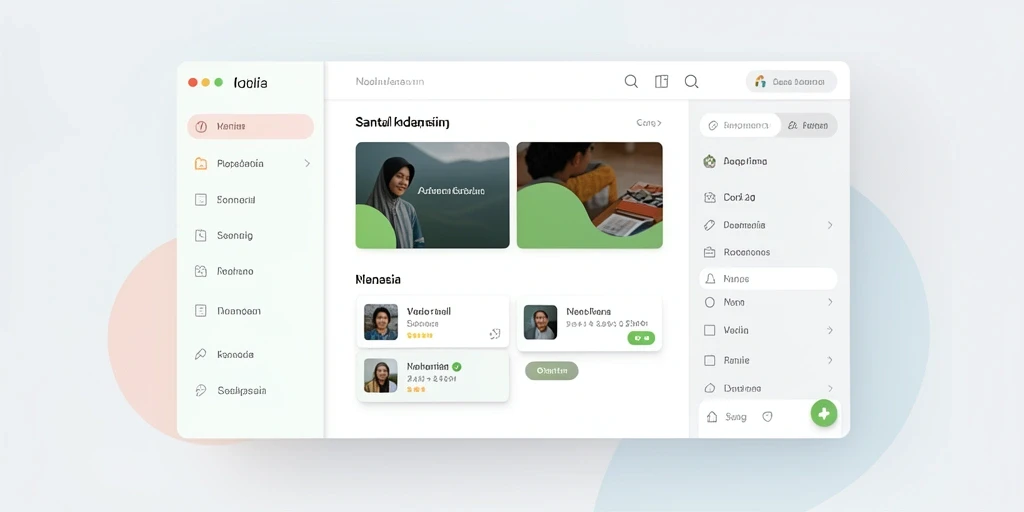The image size is (1024, 512).
Task: Open the Rootrano icon in sidebar
Action: 201,271
